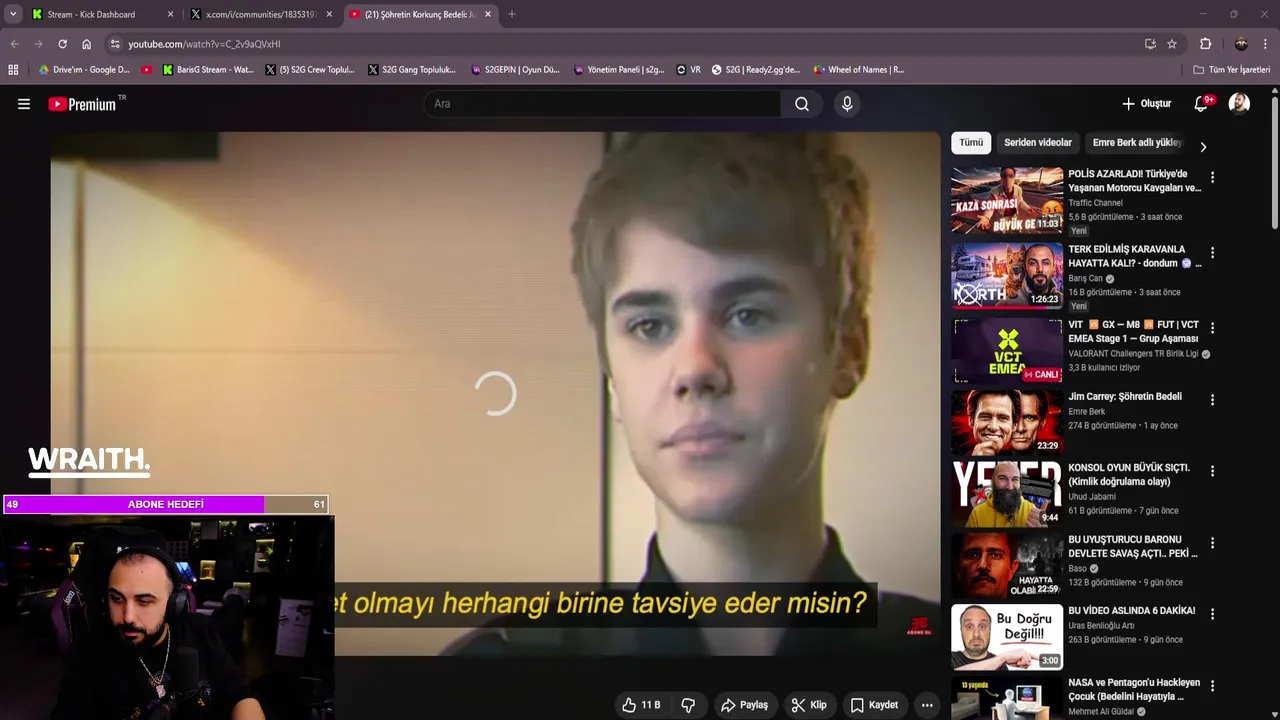Open browser extensions puzzle icon
Image resolution: width=1280 pixels, height=720 pixels.
[x=1206, y=44]
